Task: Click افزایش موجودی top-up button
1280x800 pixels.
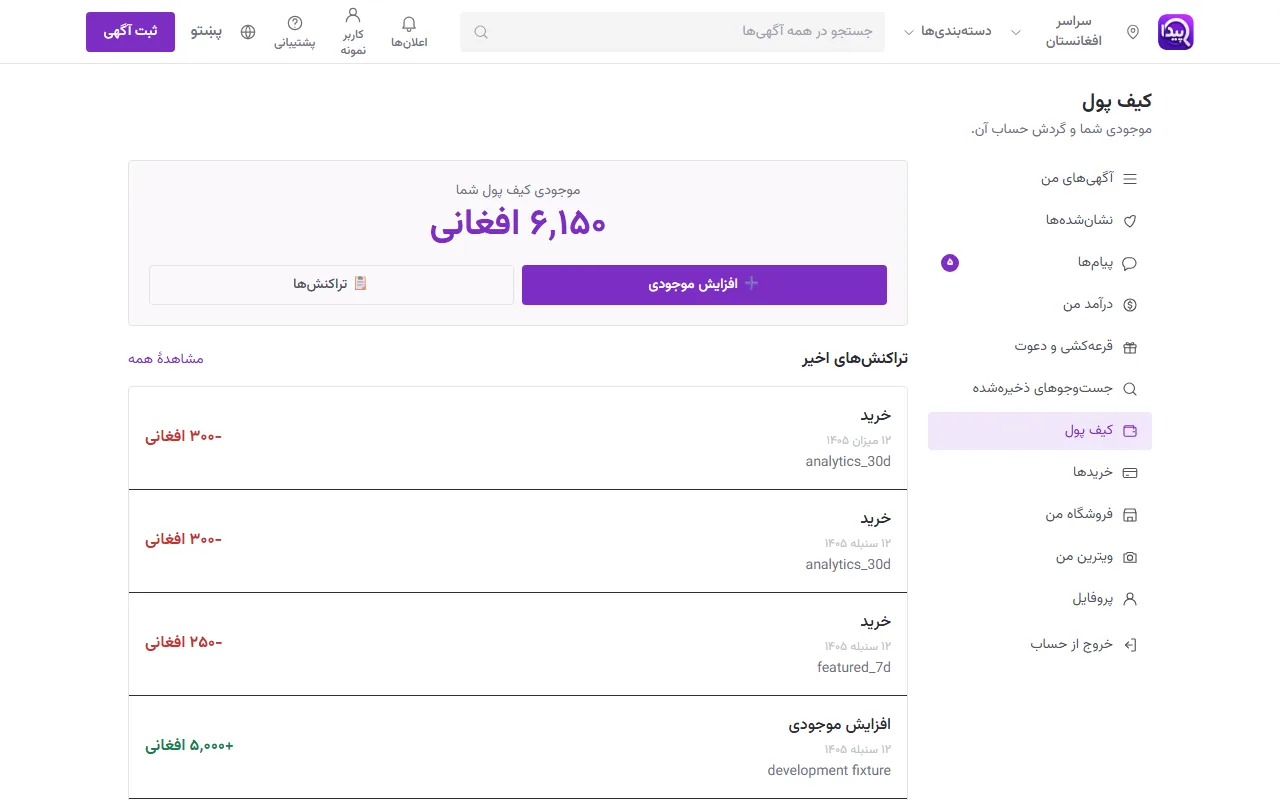Action: (704, 285)
